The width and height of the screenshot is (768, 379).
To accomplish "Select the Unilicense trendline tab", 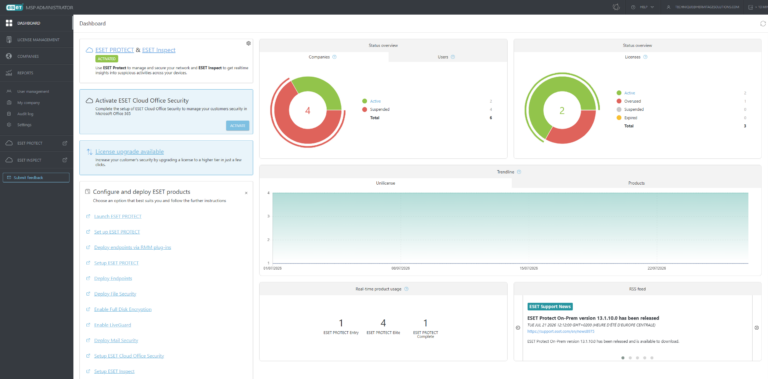I will (x=385, y=183).
